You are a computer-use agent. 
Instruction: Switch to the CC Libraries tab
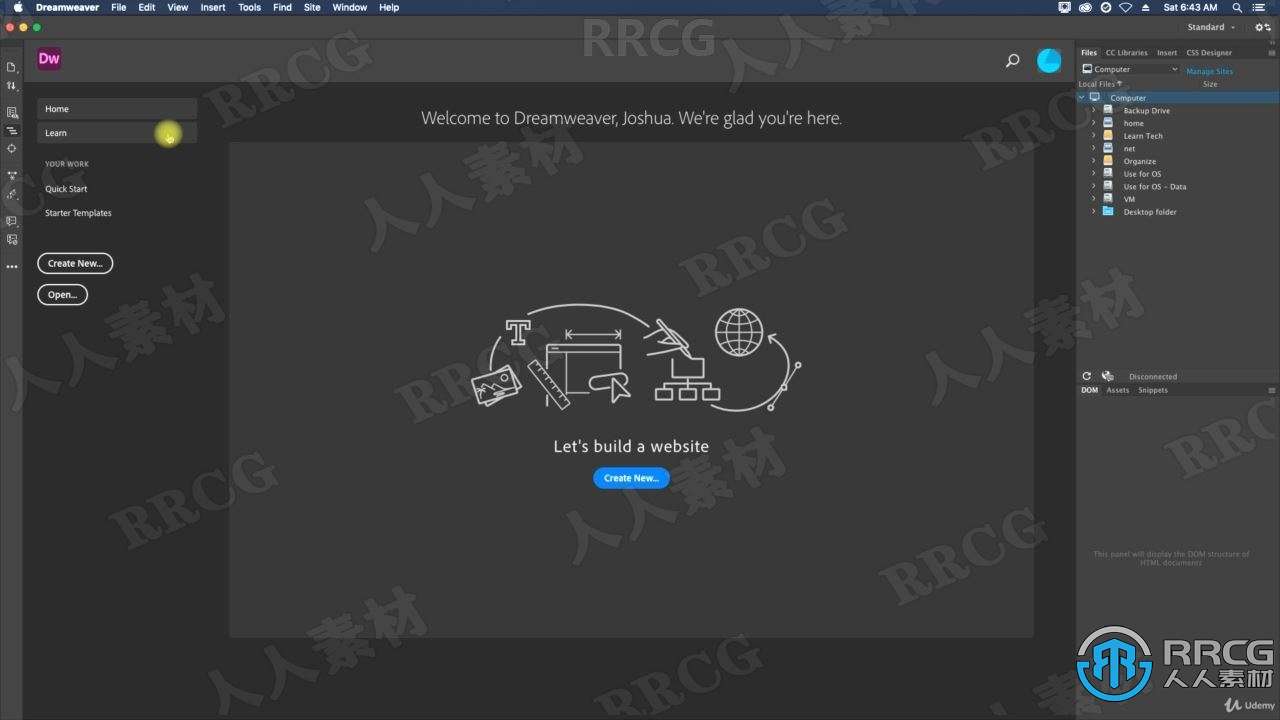pos(1126,52)
